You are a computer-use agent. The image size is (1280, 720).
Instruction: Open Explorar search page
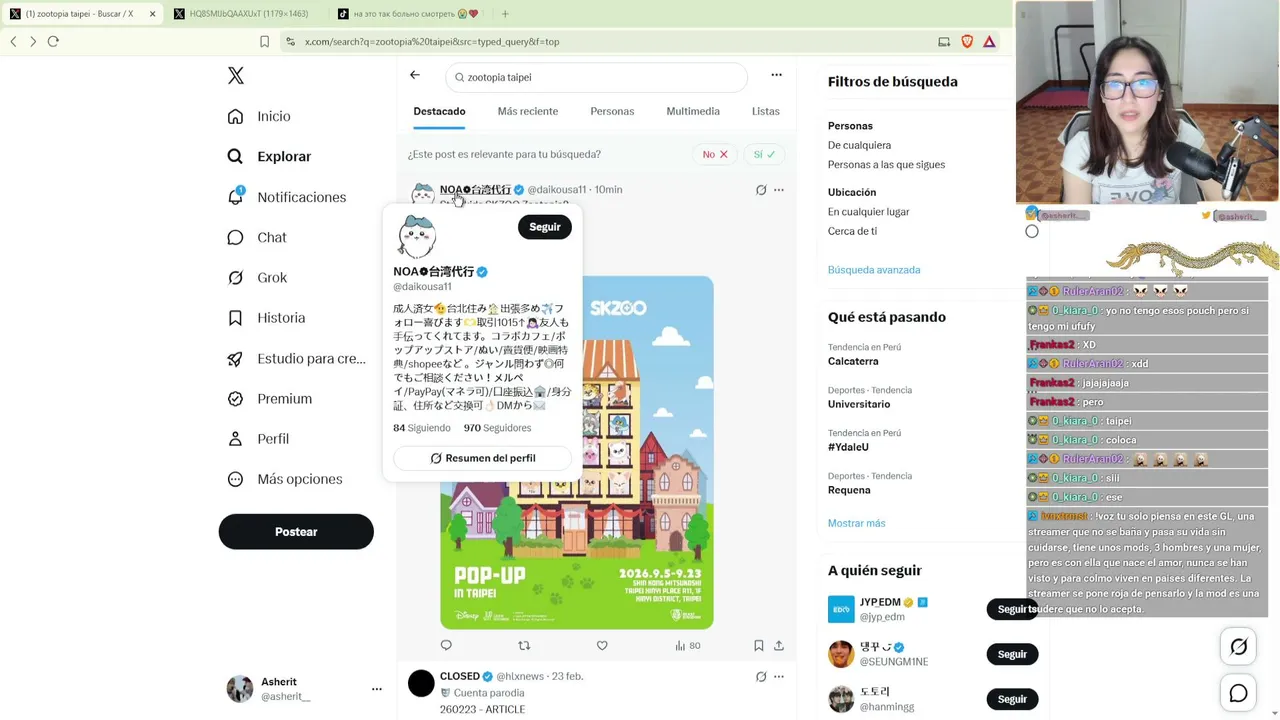pyautogui.click(x=269, y=157)
